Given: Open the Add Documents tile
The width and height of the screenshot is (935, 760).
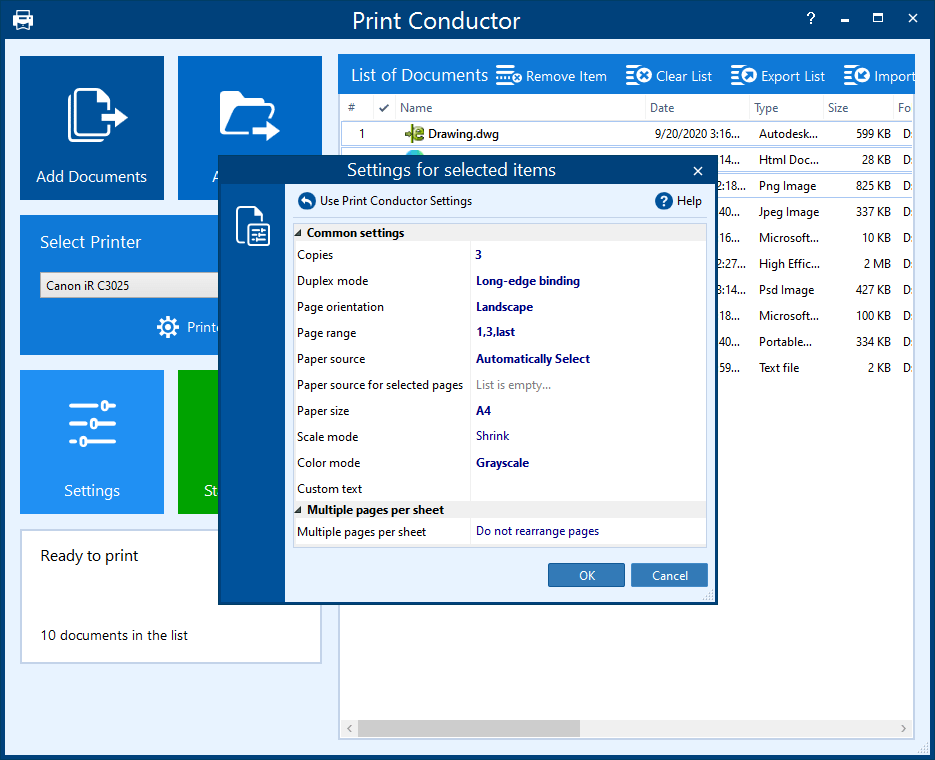Looking at the screenshot, I should (91, 128).
